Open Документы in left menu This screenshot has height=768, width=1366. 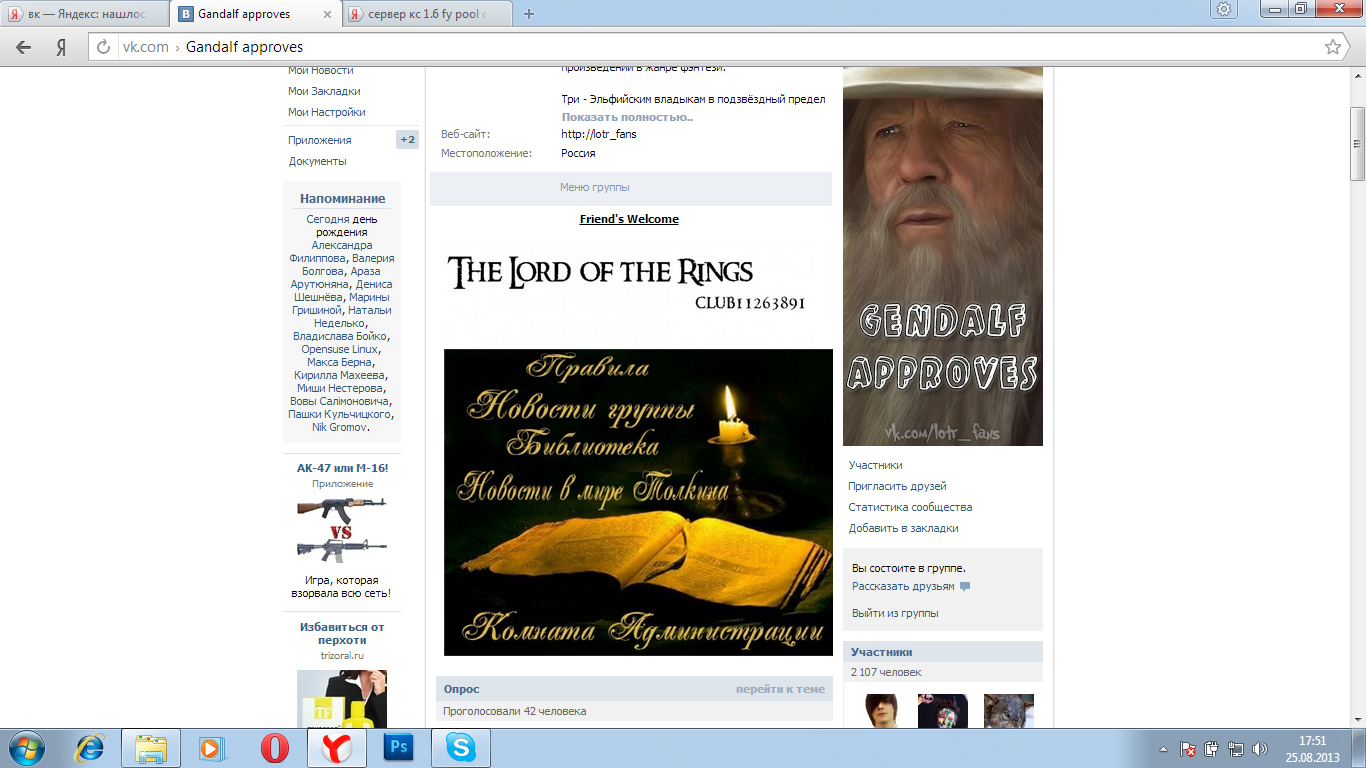pos(318,161)
